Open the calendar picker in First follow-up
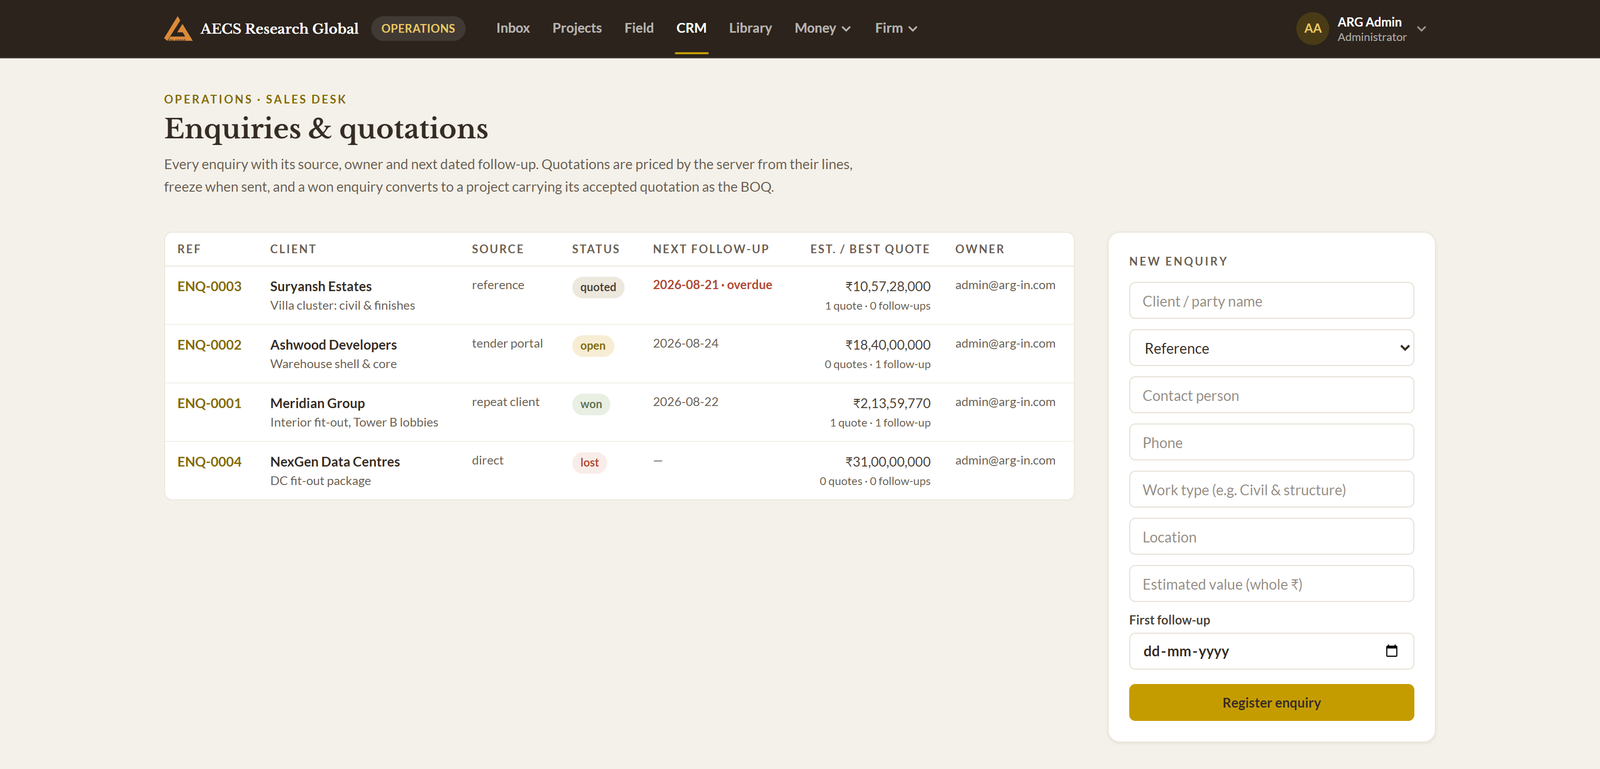1600x769 pixels. pos(1391,651)
